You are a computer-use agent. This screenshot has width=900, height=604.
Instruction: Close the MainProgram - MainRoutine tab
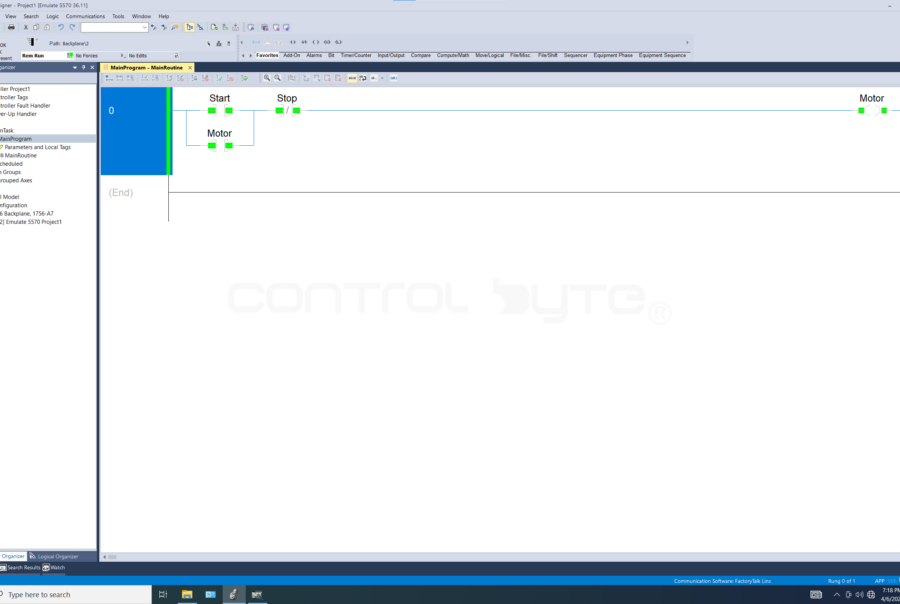pyautogui.click(x=190, y=68)
